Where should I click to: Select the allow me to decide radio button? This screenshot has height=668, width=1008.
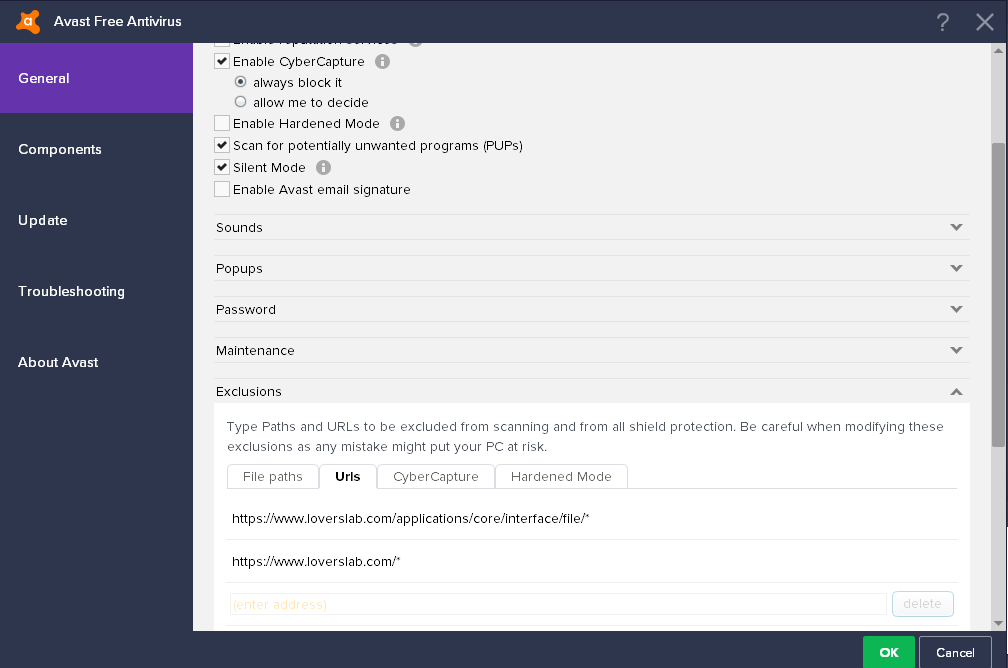tap(240, 102)
